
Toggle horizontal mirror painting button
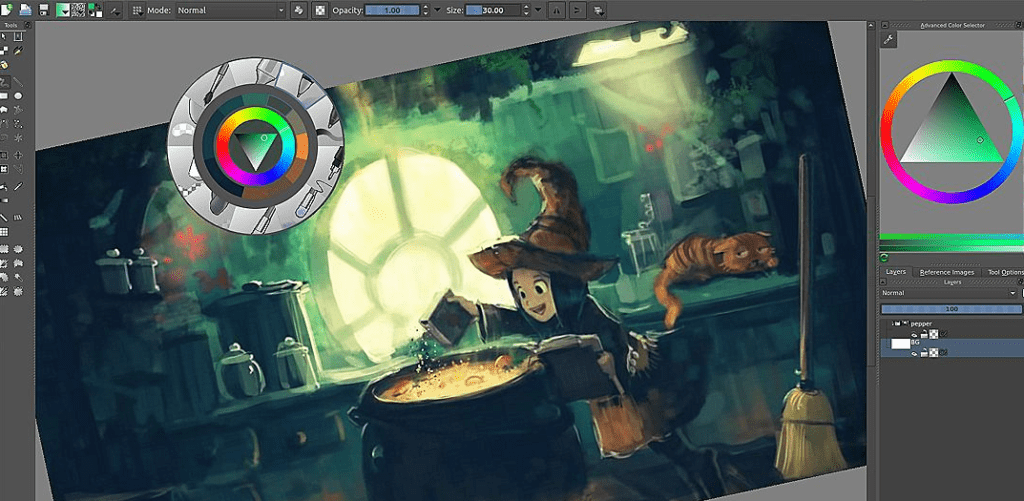tap(556, 10)
